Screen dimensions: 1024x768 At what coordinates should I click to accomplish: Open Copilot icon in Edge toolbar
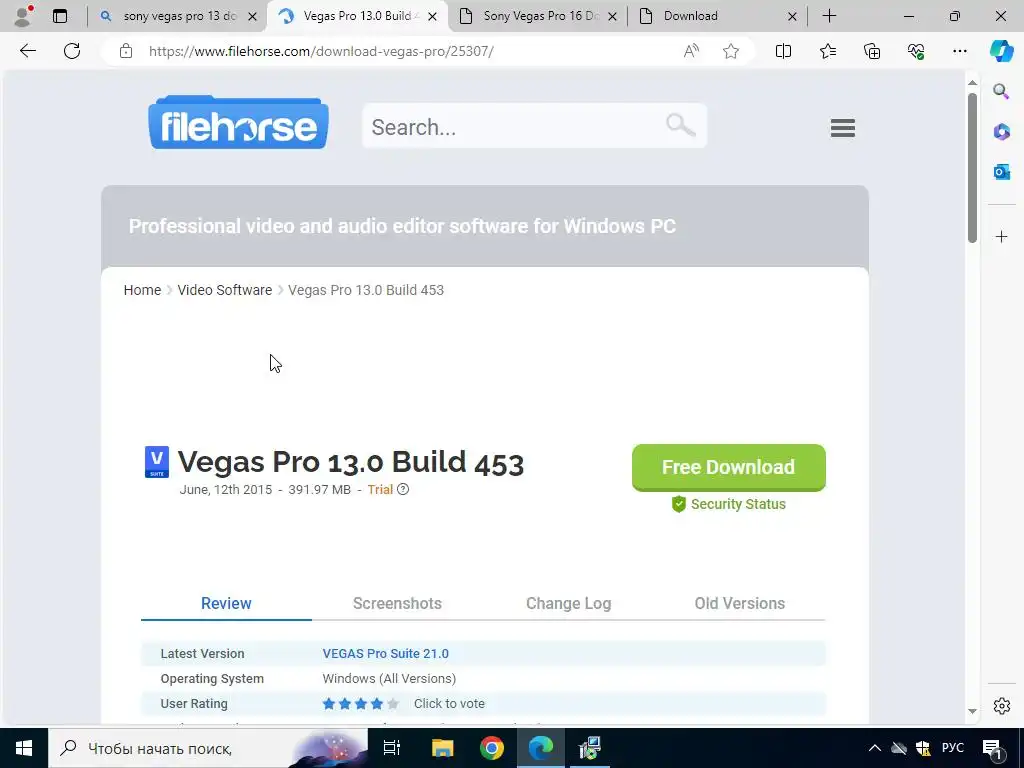1001,51
